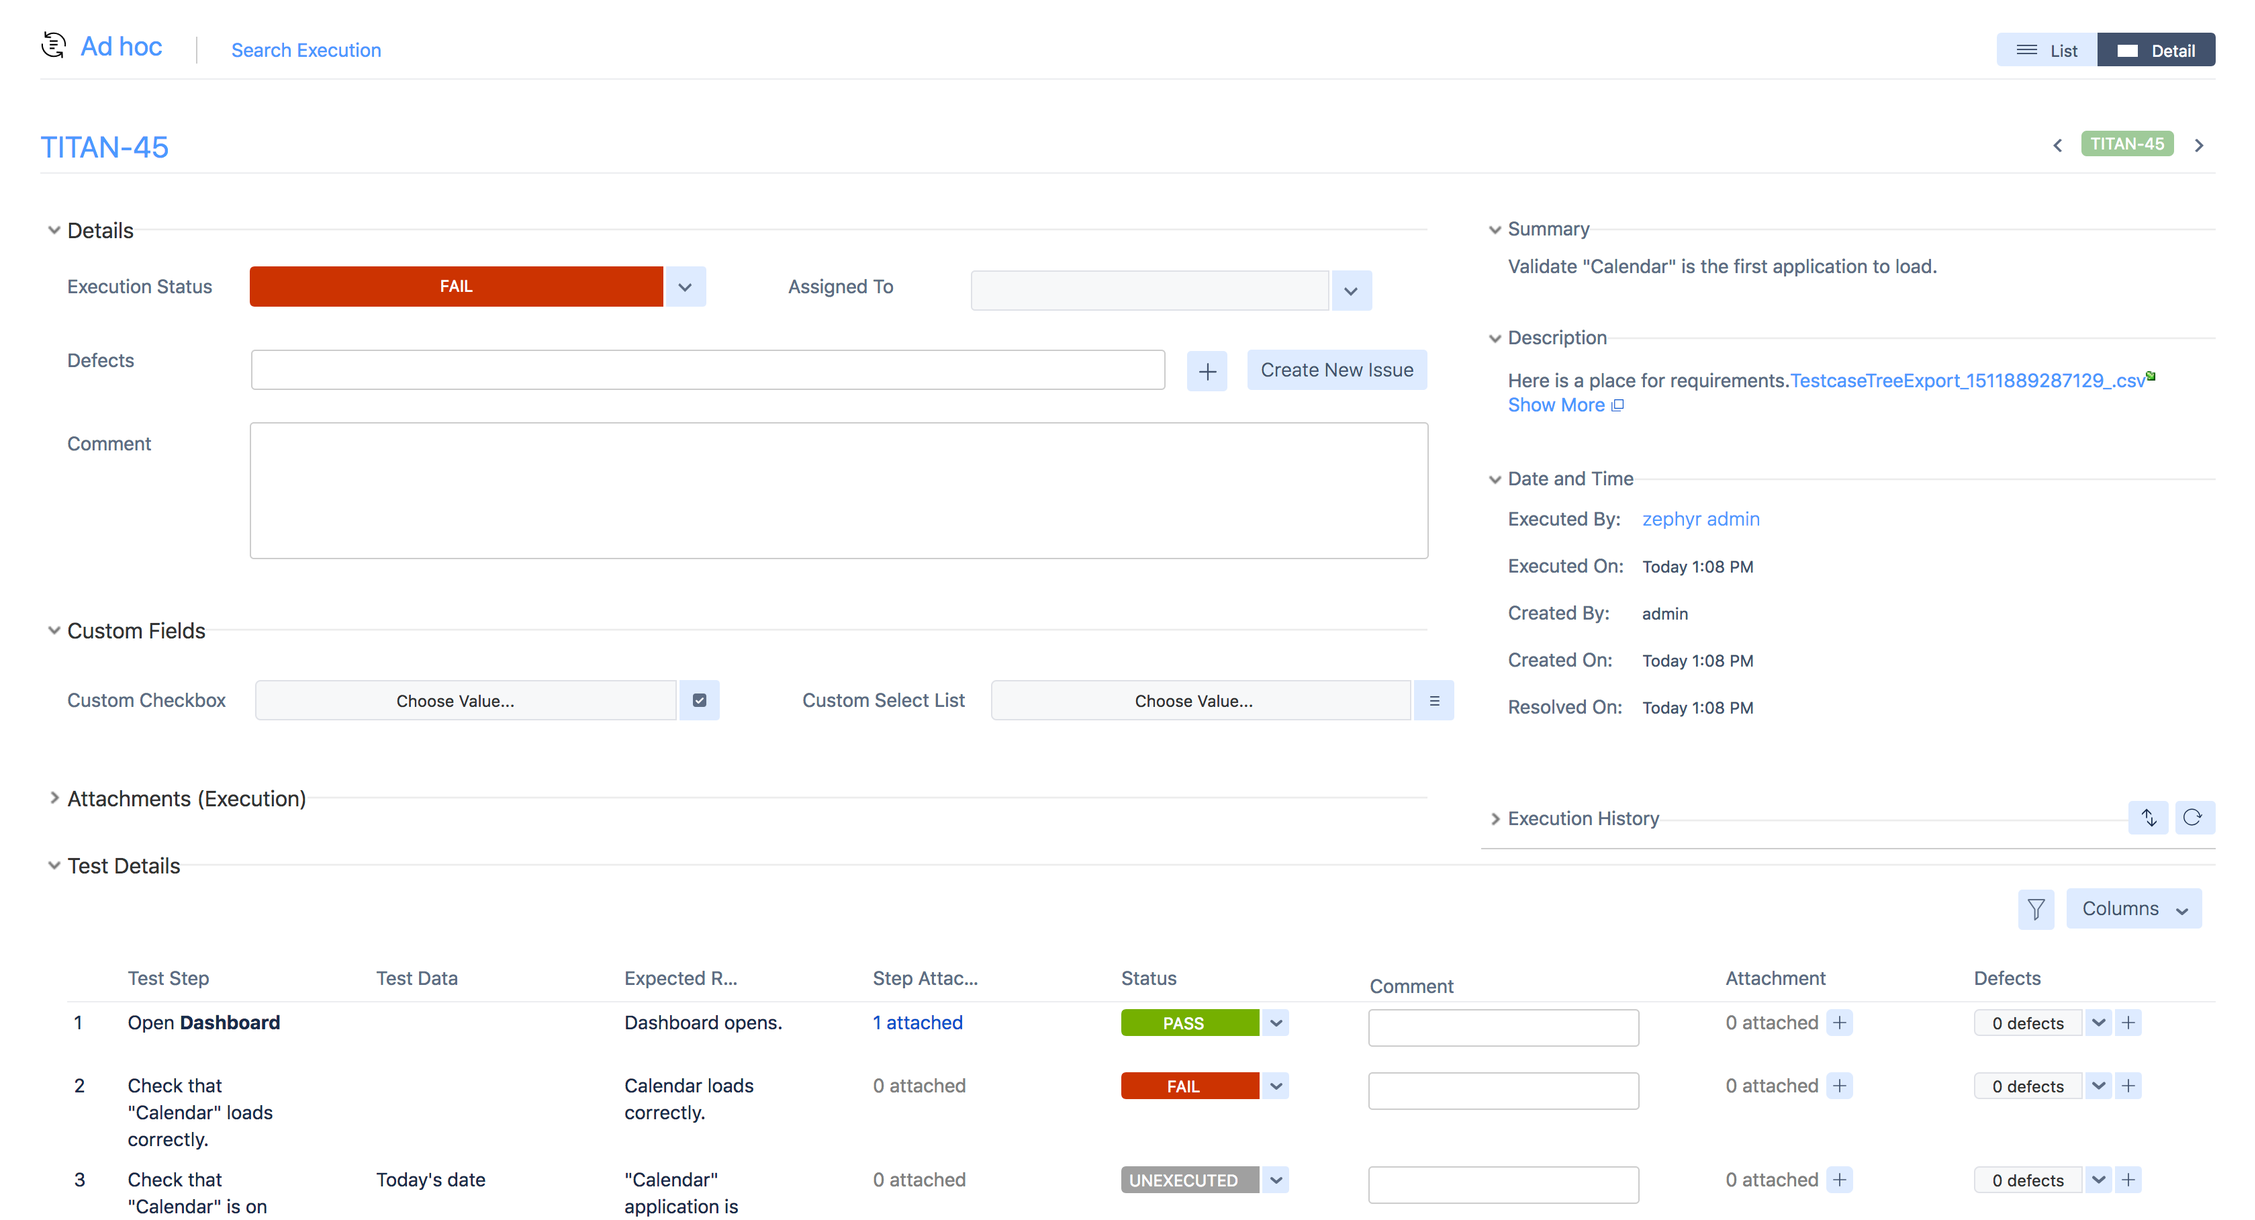Click the plus icon beside Defects field
The image size is (2255, 1220).
pos(1207,371)
